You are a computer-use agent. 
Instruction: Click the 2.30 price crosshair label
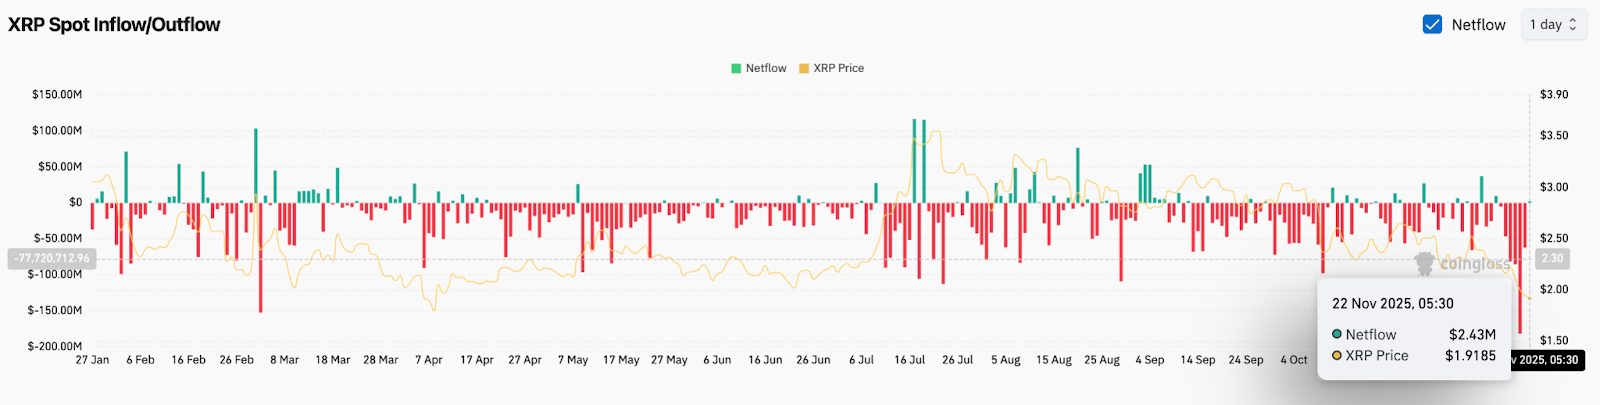click(x=1552, y=258)
